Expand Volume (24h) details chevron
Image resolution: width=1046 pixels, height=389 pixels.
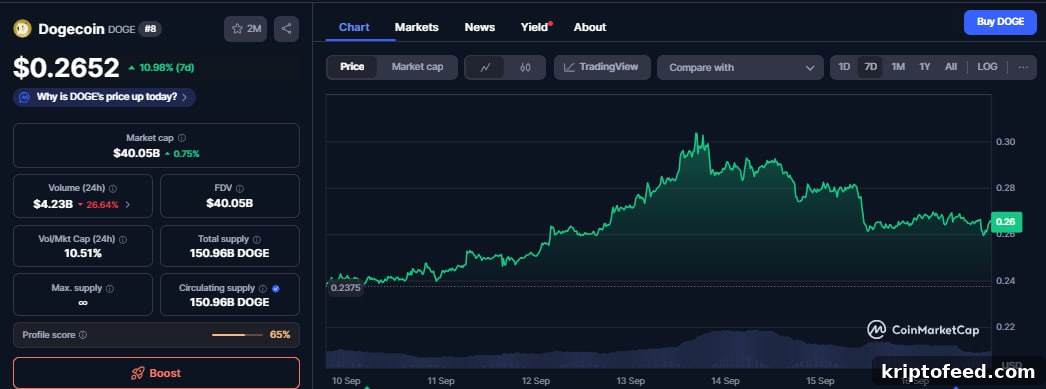pyautogui.click(x=127, y=205)
